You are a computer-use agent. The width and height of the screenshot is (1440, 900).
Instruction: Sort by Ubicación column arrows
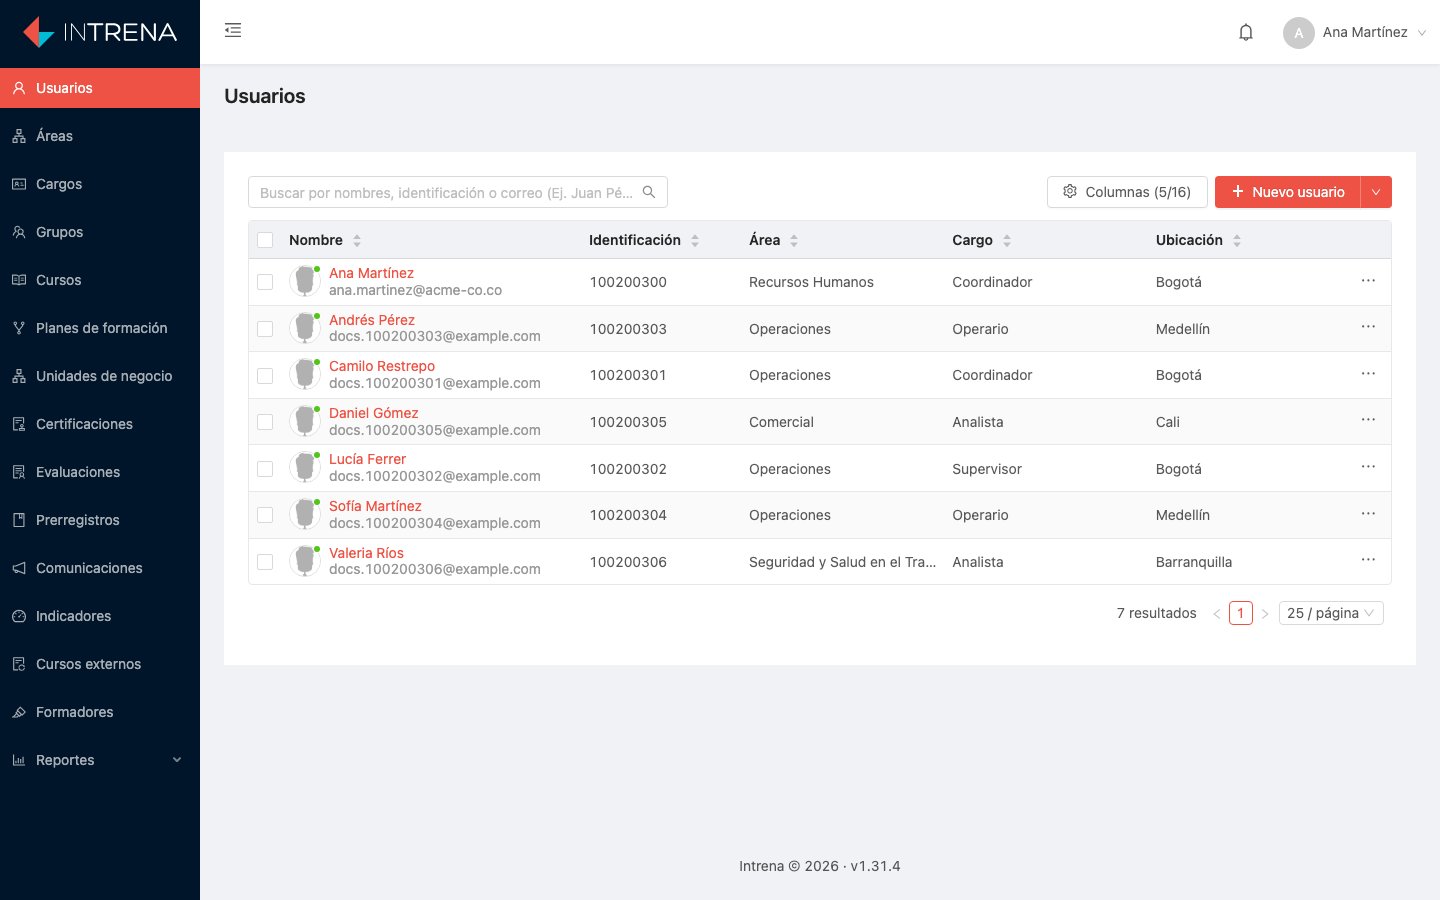coord(1237,240)
